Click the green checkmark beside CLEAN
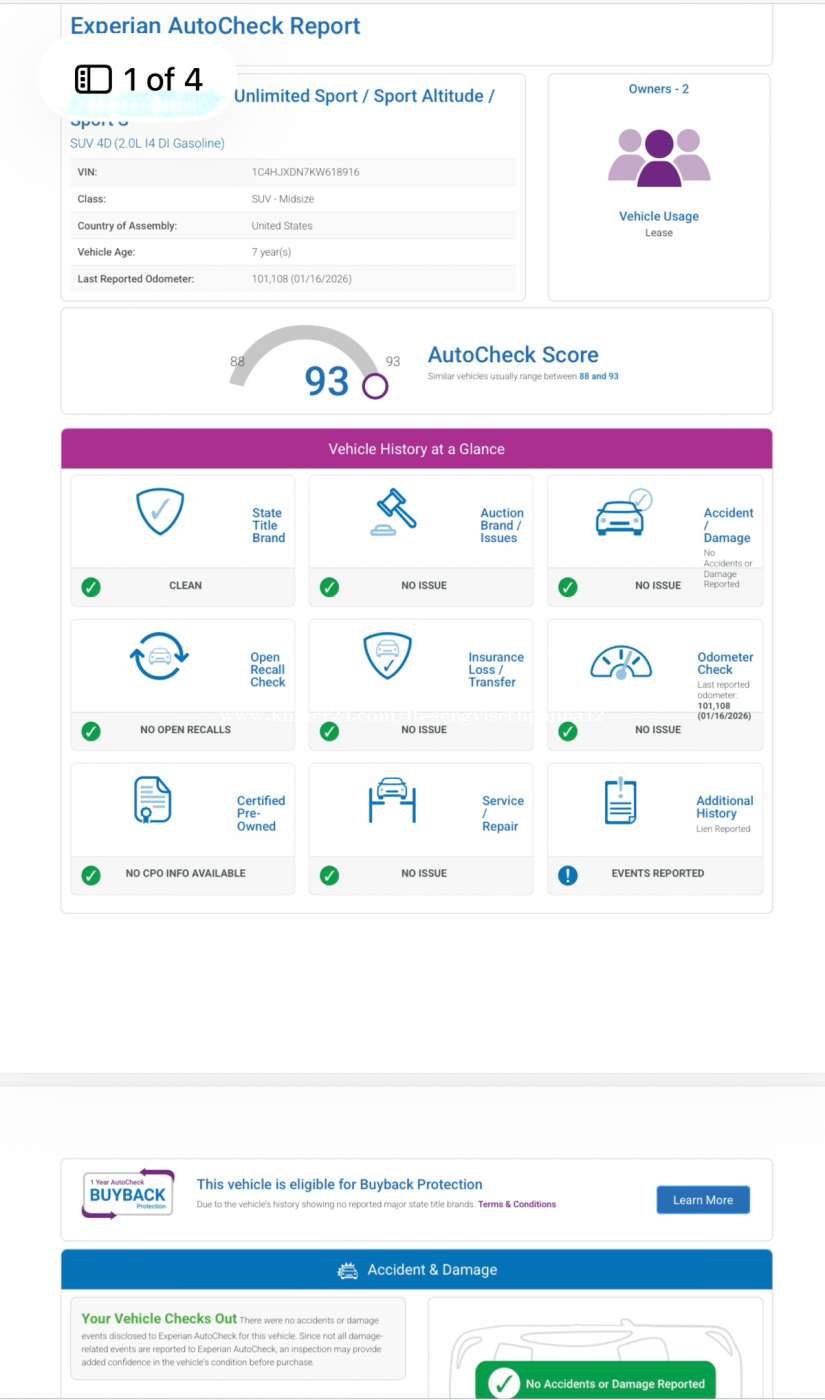Image resolution: width=825 pixels, height=1400 pixels. click(x=91, y=587)
